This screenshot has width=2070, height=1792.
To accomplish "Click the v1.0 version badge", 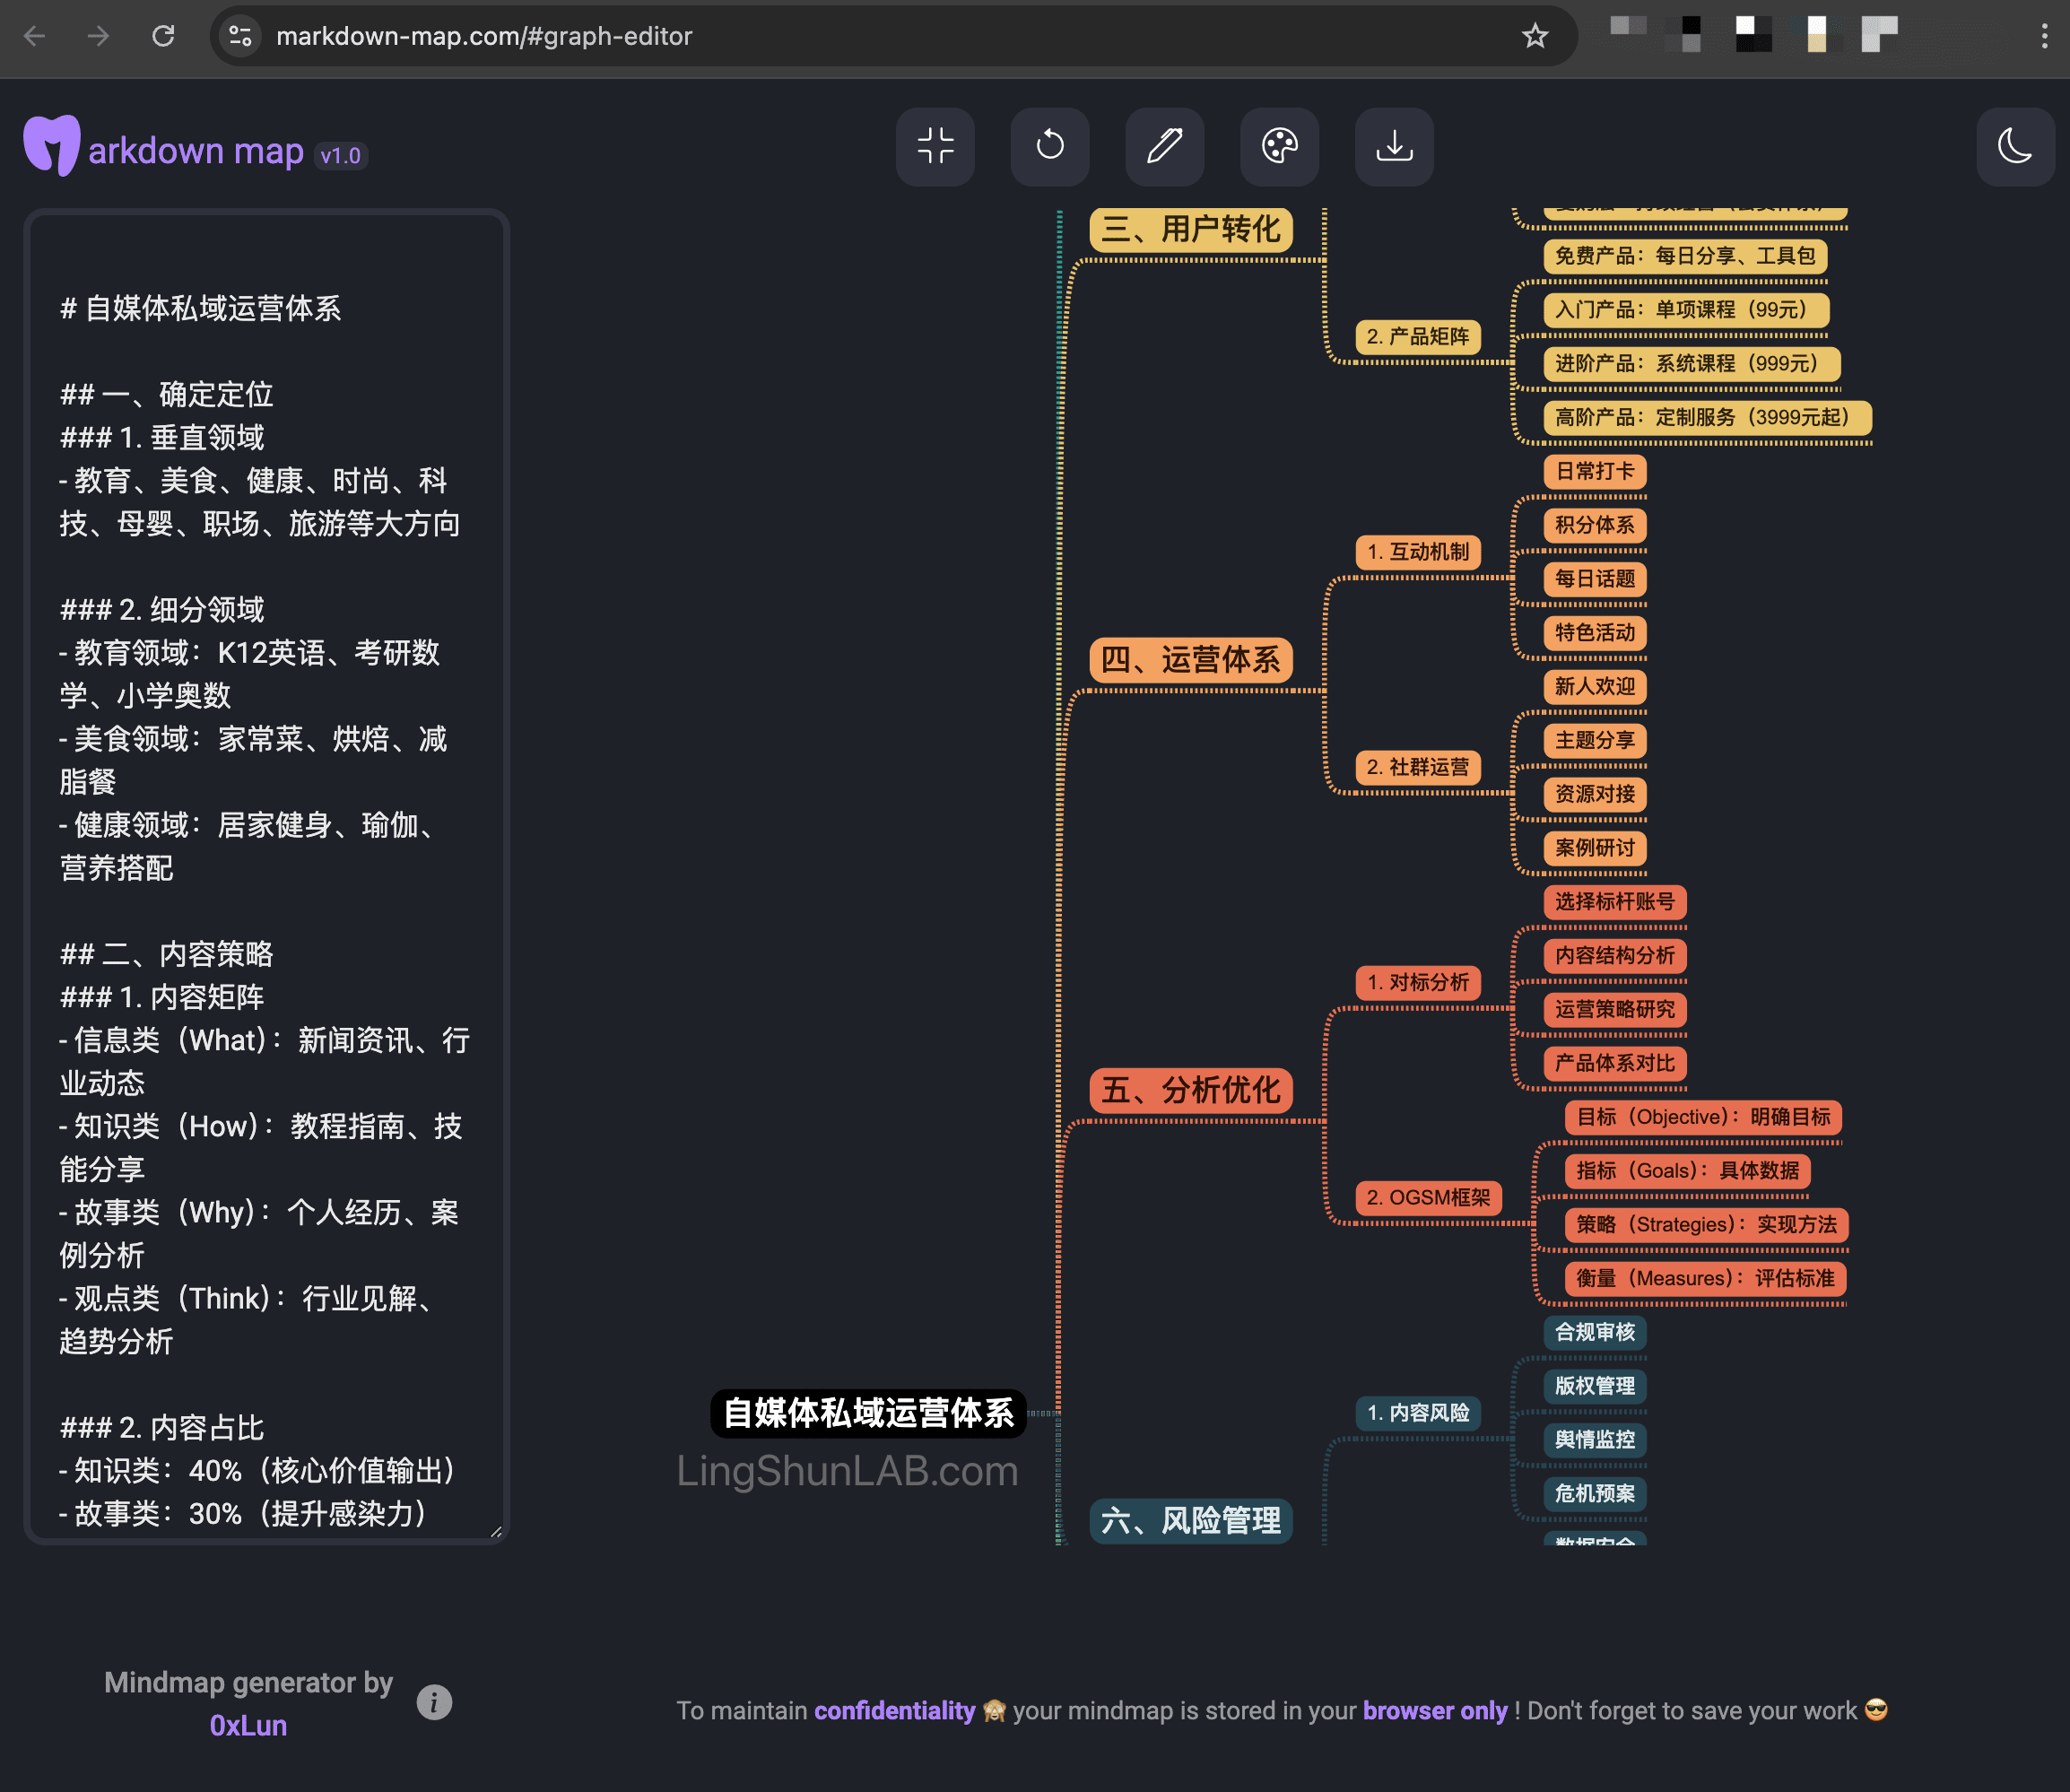I will point(341,156).
